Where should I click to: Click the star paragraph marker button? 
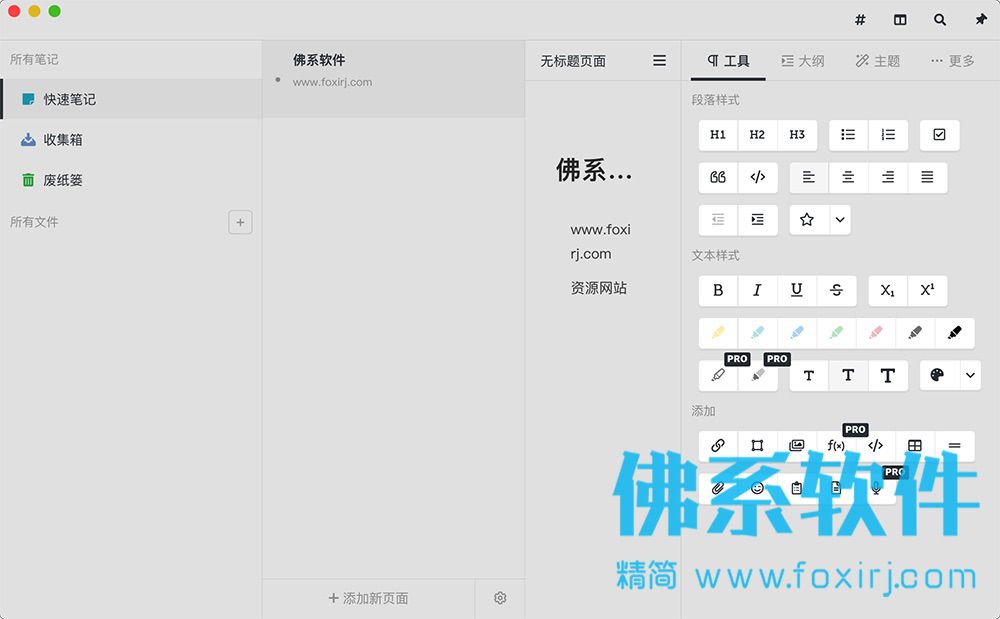tap(807, 220)
